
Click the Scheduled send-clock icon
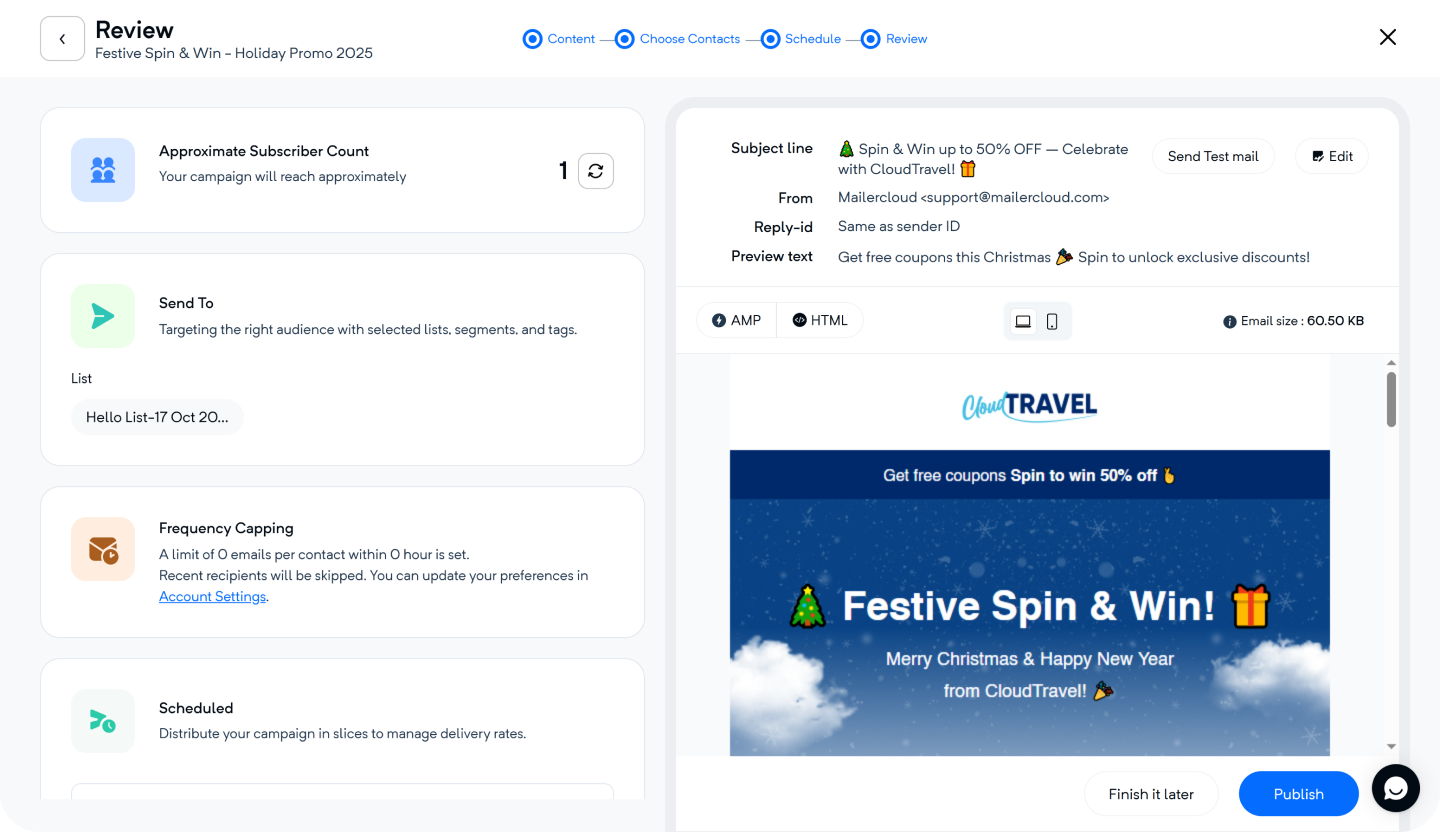103,721
